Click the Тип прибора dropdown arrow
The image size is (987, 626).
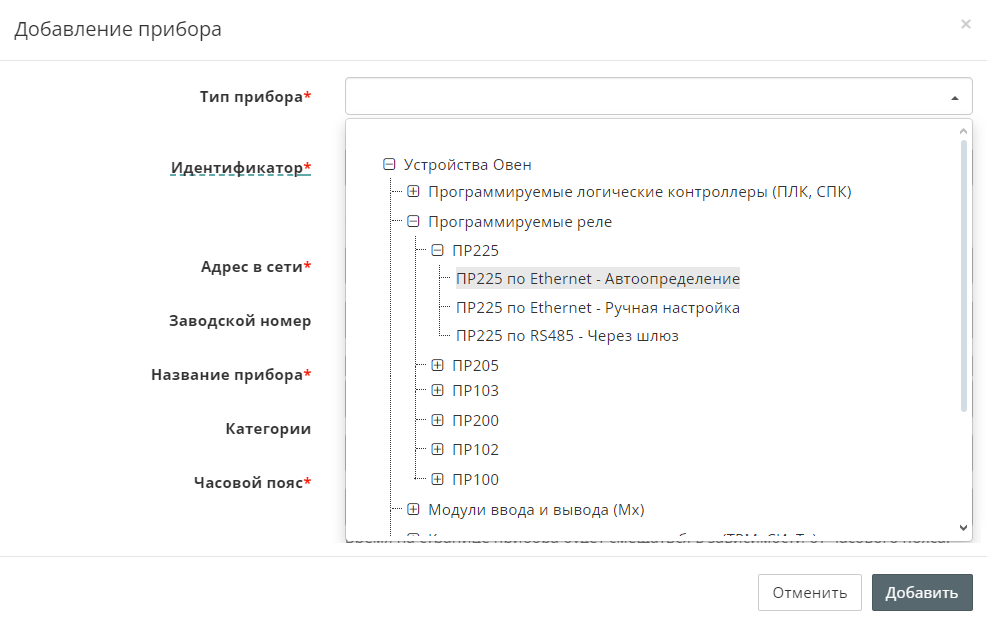click(954, 98)
